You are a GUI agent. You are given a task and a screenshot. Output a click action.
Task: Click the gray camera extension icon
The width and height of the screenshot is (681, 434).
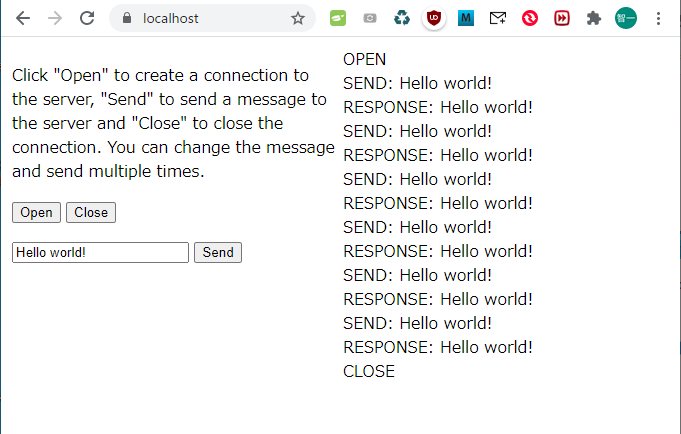point(370,18)
